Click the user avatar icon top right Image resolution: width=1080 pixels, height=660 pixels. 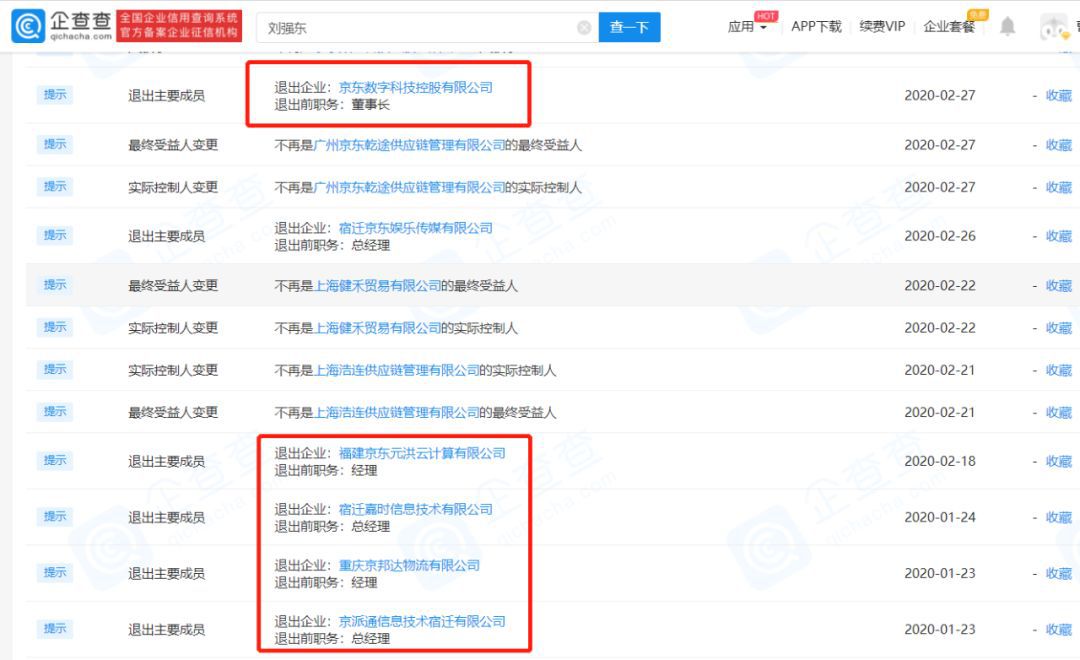pos(1054,26)
